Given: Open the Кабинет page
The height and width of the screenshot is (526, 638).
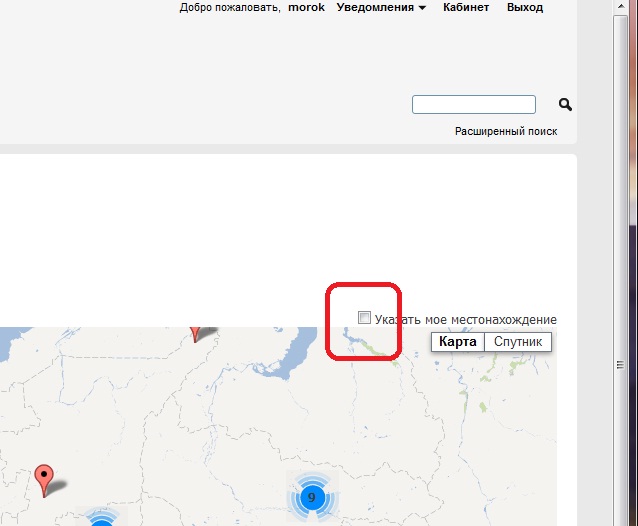Looking at the screenshot, I should [466, 7].
